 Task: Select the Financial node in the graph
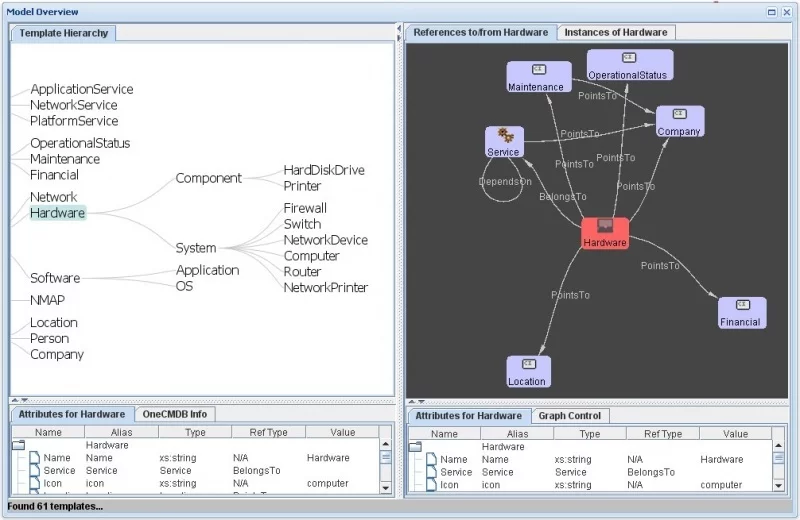pos(742,313)
